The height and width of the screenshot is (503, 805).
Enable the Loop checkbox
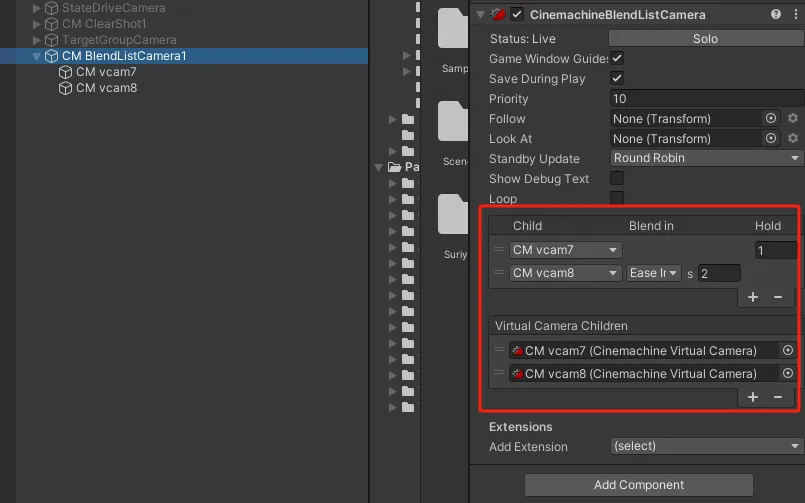click(617, 198)
